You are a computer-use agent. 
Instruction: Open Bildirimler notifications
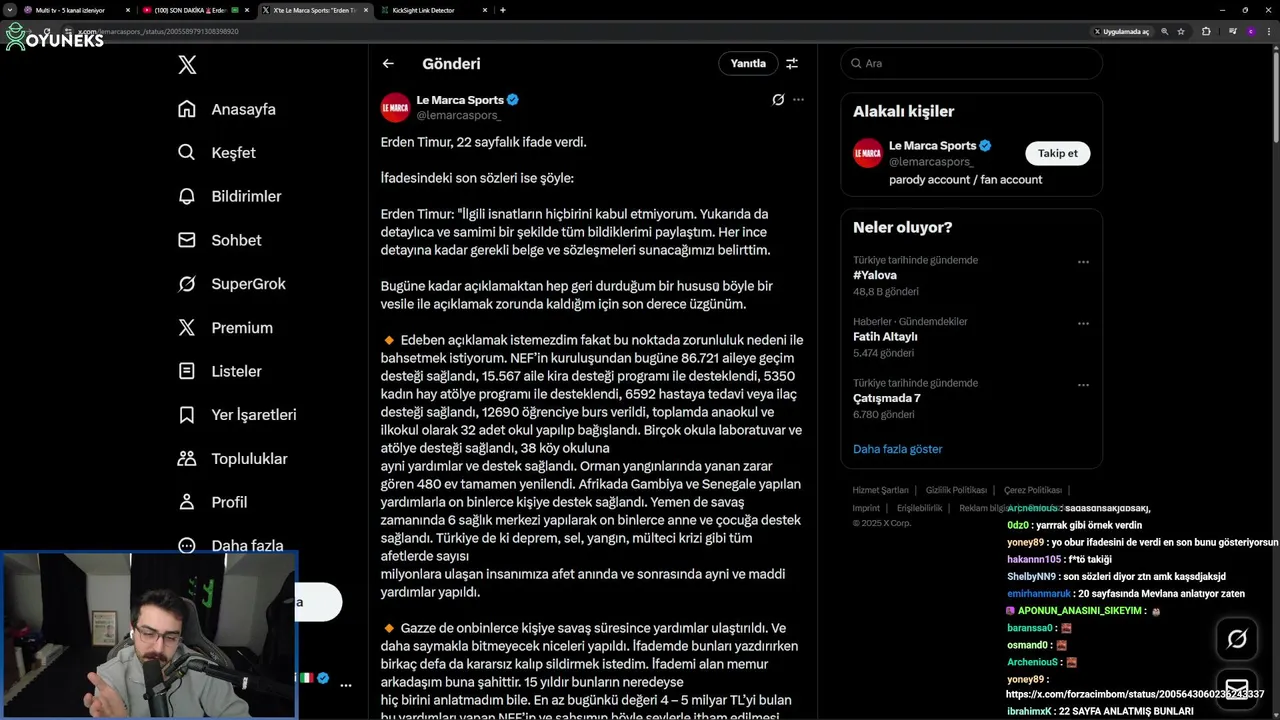pos(229,197)
